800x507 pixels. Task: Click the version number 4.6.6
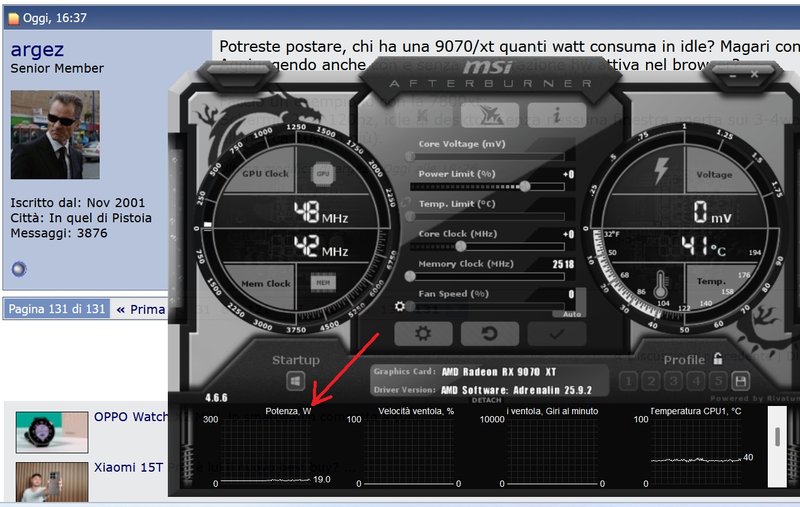216,397
